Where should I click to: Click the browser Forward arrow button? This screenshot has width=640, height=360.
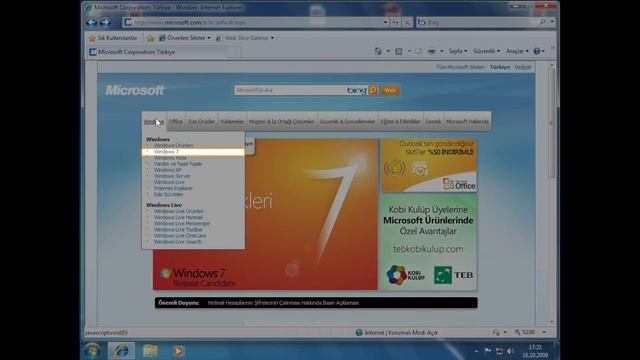pyautogui.click(x=105, y=22)
